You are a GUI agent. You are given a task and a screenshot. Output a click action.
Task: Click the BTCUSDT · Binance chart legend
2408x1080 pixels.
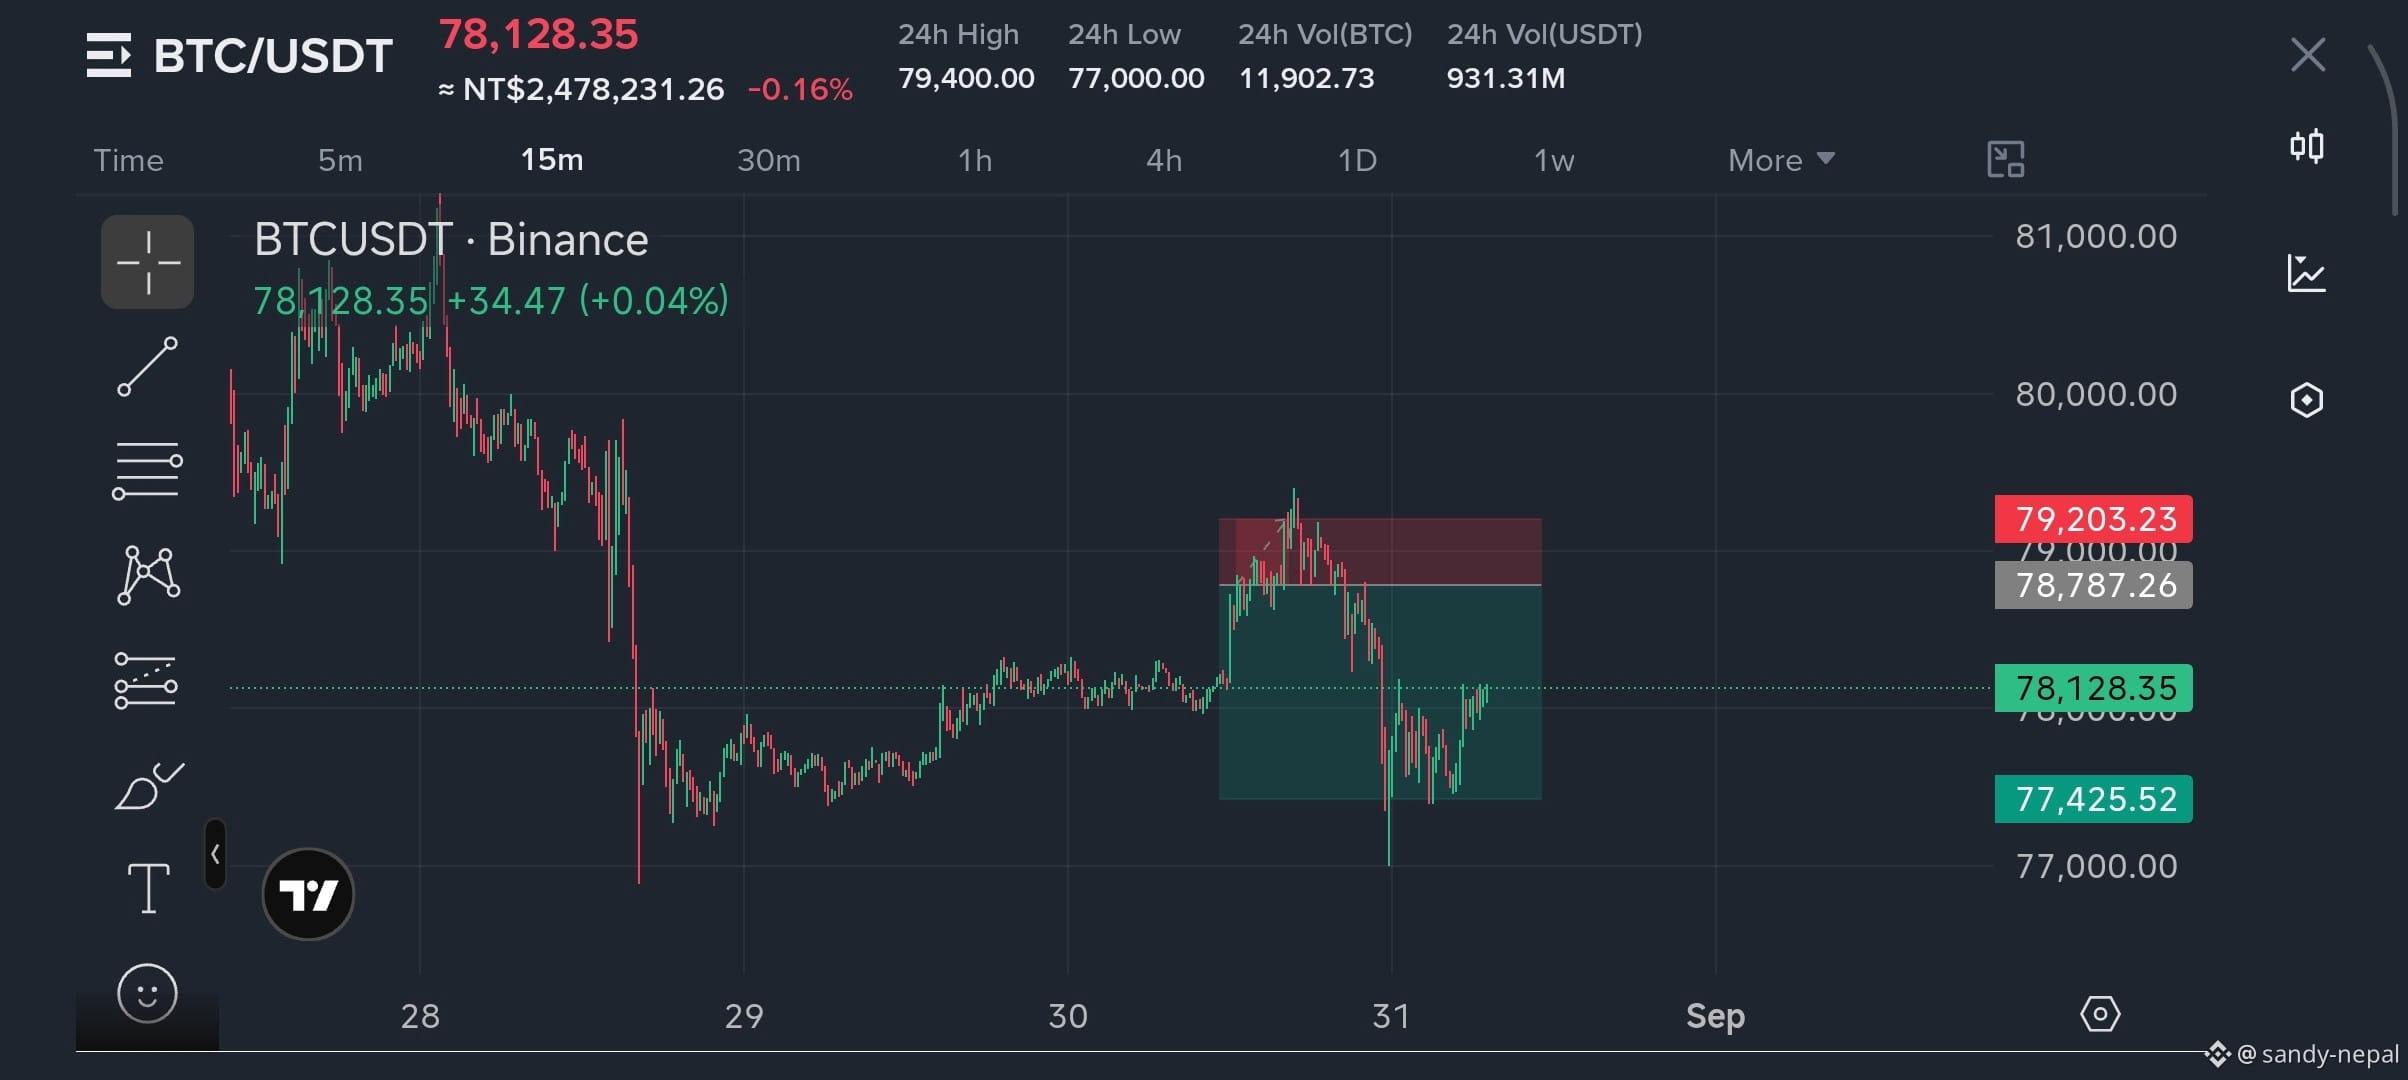pos(451,240)
